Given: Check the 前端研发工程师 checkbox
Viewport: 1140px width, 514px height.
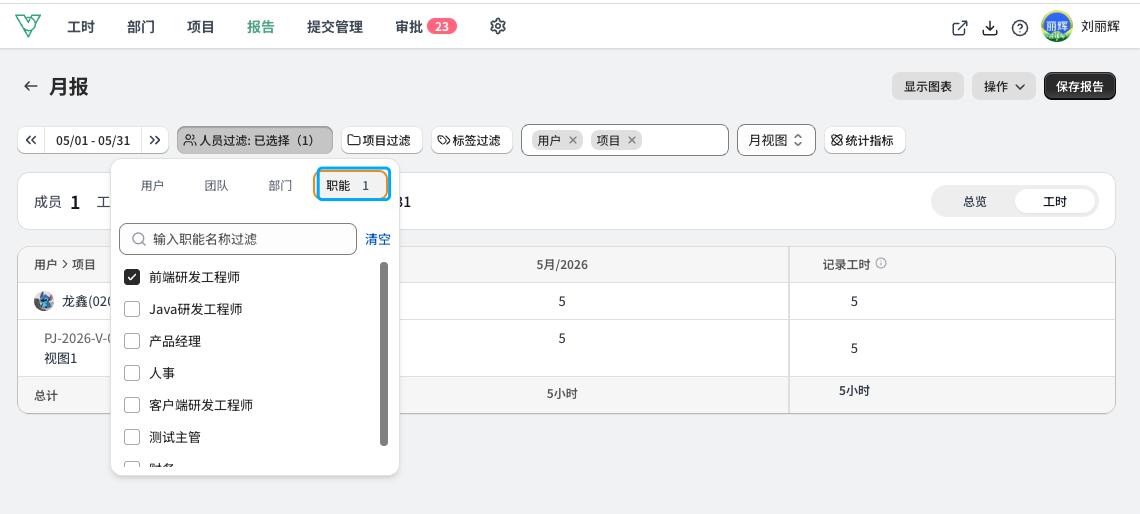Looking at the screenshot, I should 132,277.
